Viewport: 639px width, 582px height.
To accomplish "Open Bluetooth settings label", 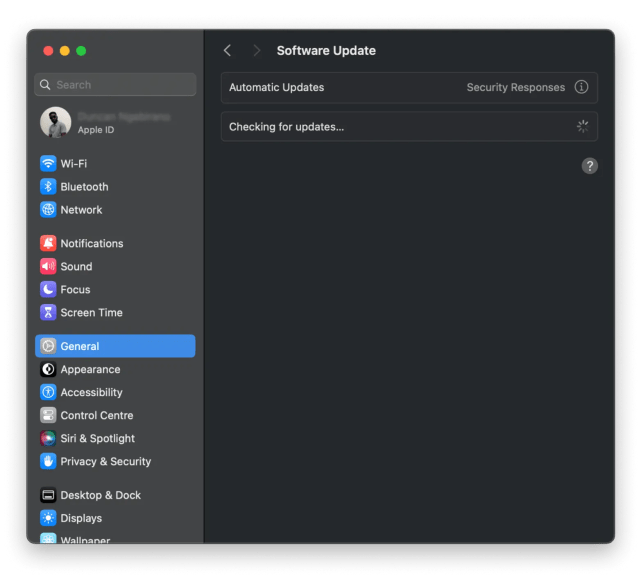I will tap(84, 187).
